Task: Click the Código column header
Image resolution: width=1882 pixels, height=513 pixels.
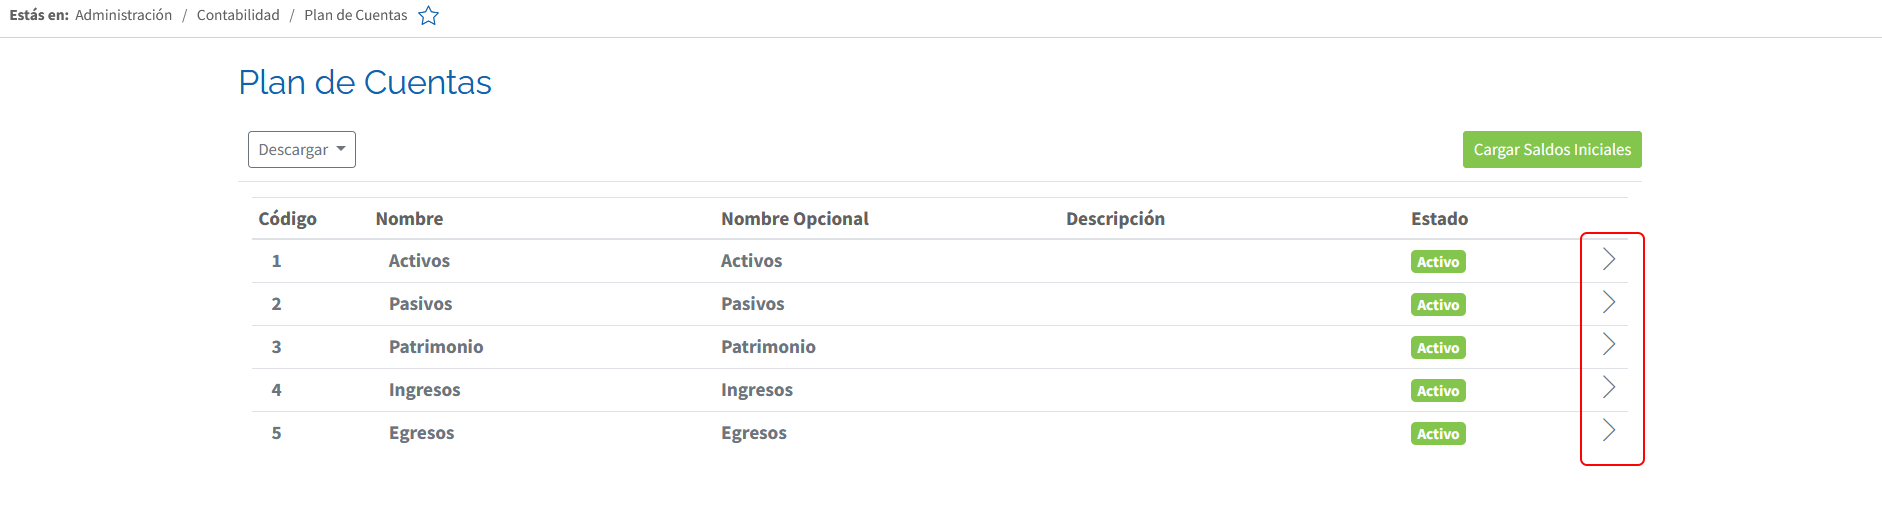Action: tap(287, 219)
